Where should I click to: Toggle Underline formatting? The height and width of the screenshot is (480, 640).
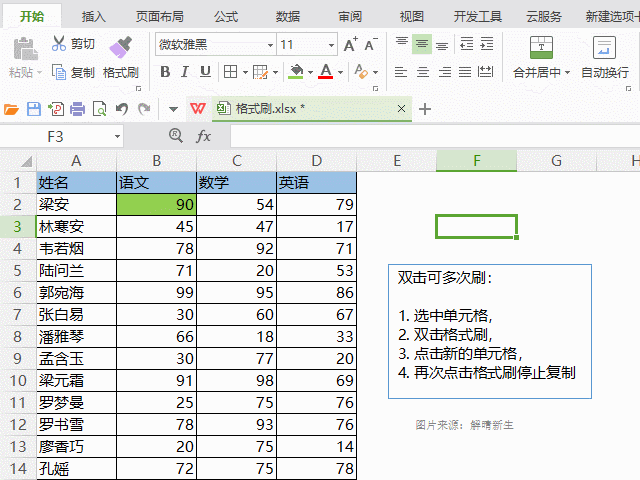(x=205, y=72)
